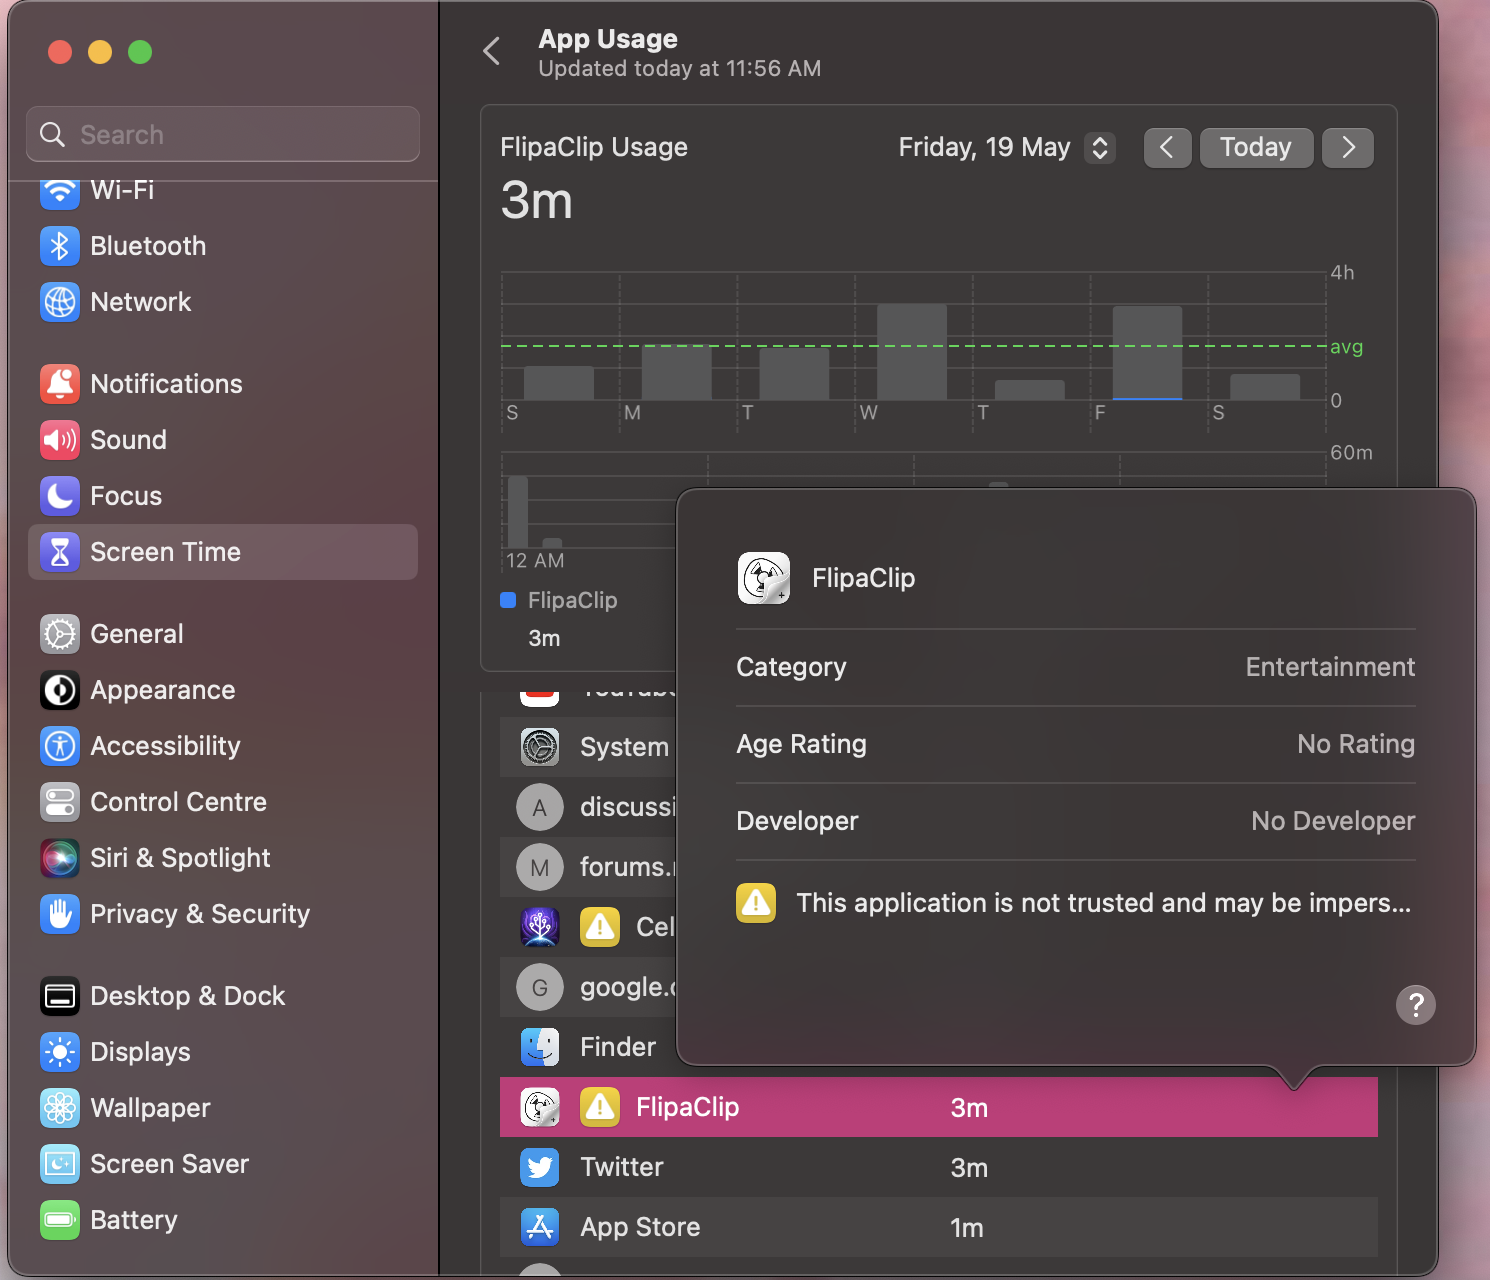Click the Sound speaker icon
Image resolution: width=1490 pixels, height=1280 pixels.
(x=60, y=440)
